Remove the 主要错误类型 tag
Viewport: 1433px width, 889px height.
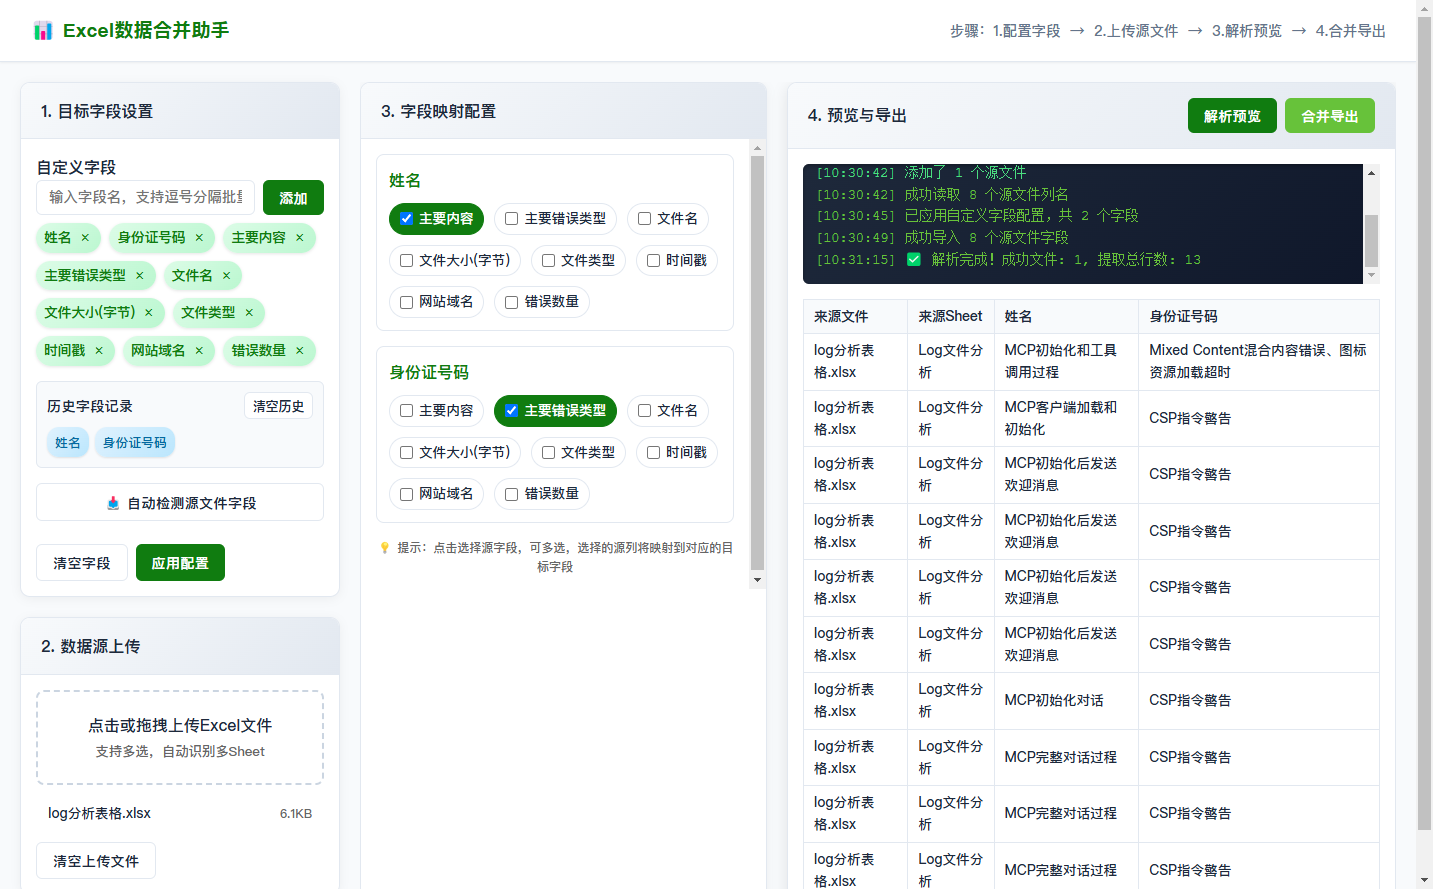tap(140, 276)
